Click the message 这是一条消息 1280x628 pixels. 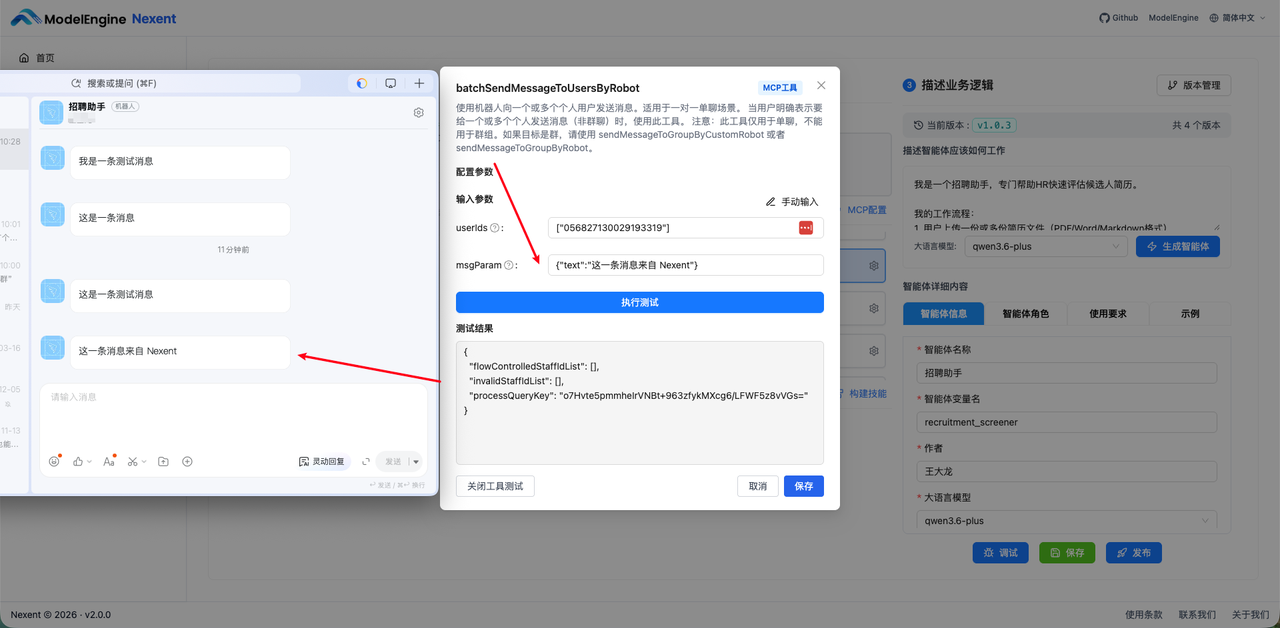[x=180, y=218]
